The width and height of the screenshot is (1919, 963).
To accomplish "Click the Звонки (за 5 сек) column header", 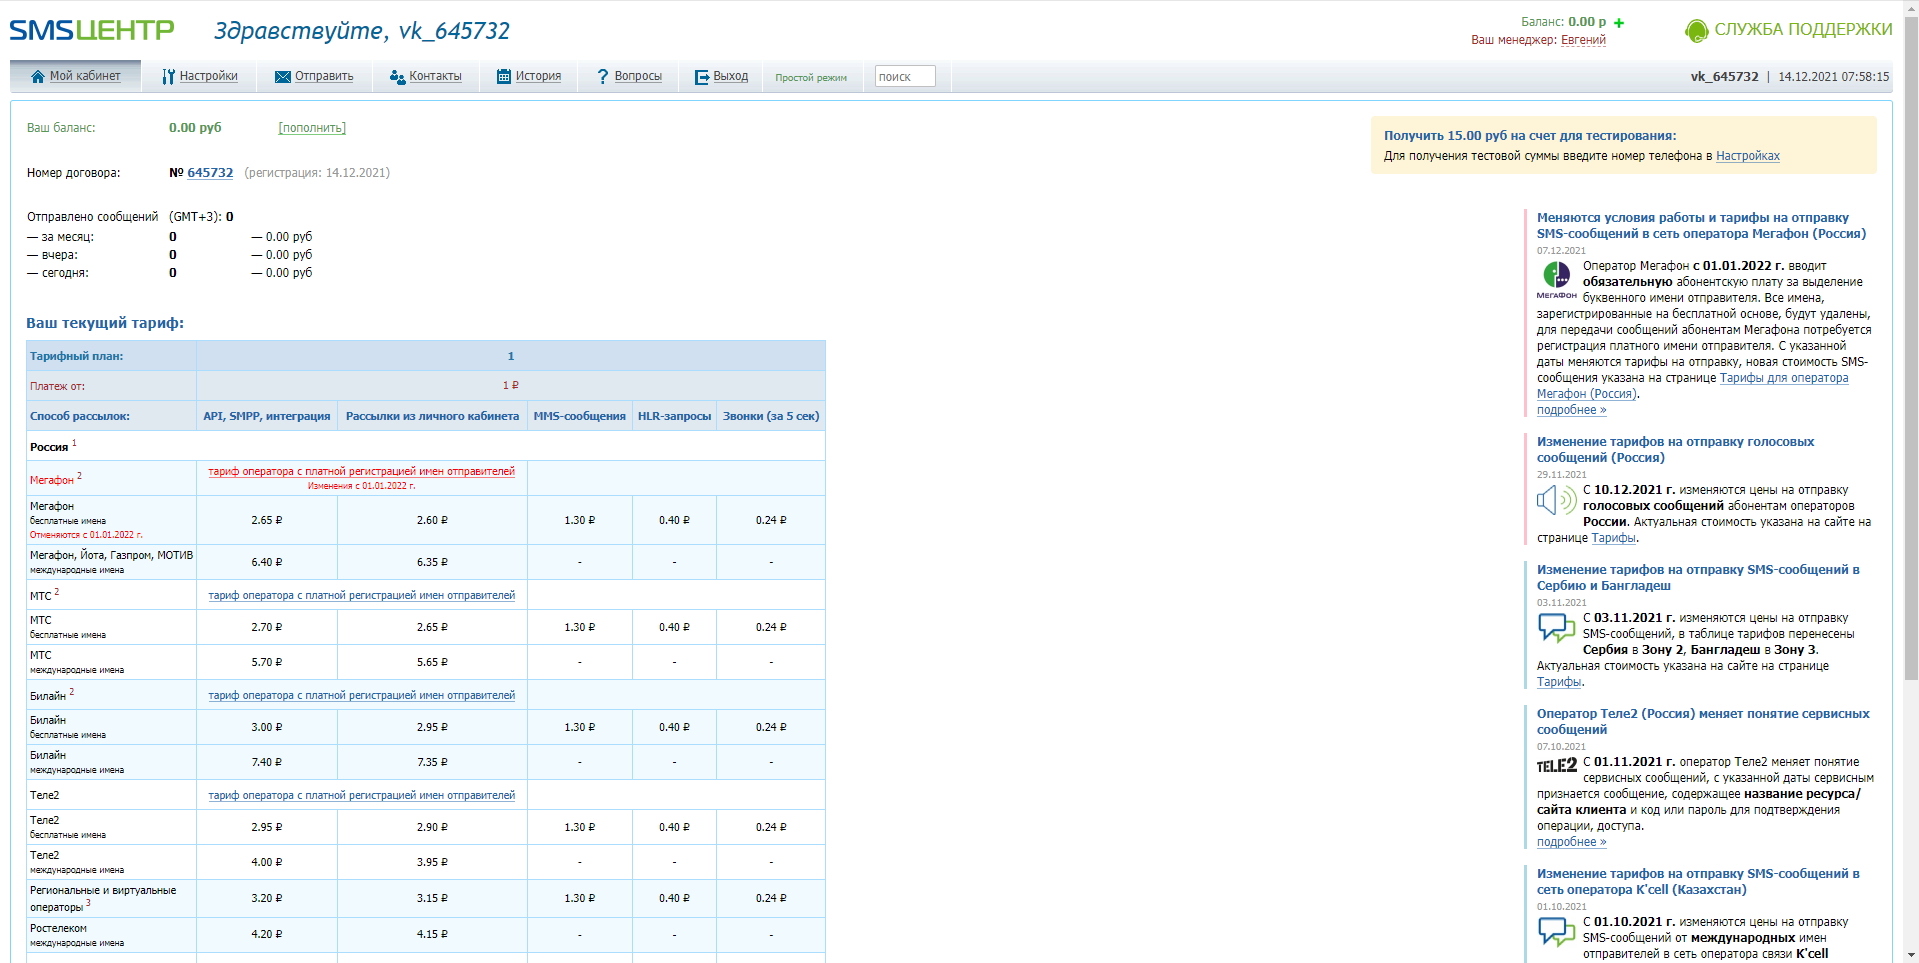I will 771,416.
